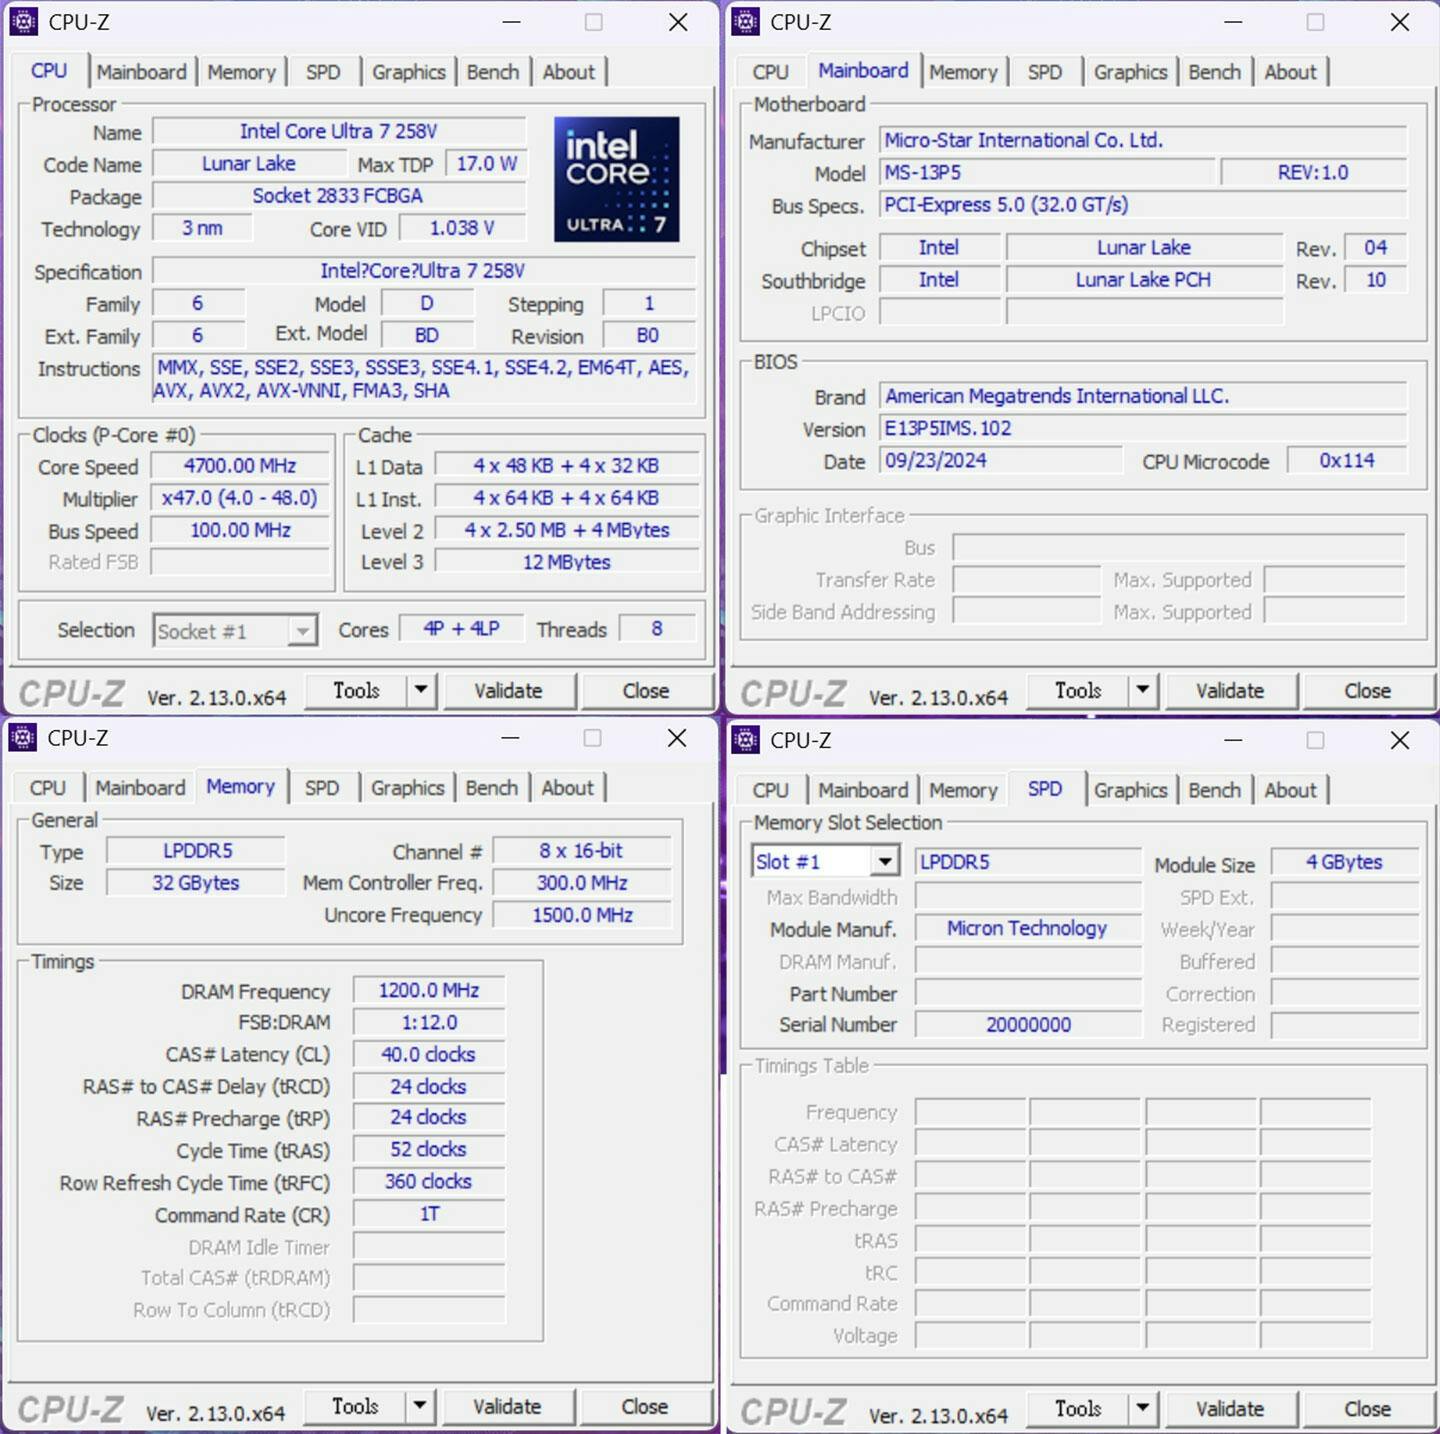Screen dimensions: 1440x1434
Task: Click the Intel Core Ultra 7 logo
Action: pos(616,180)
